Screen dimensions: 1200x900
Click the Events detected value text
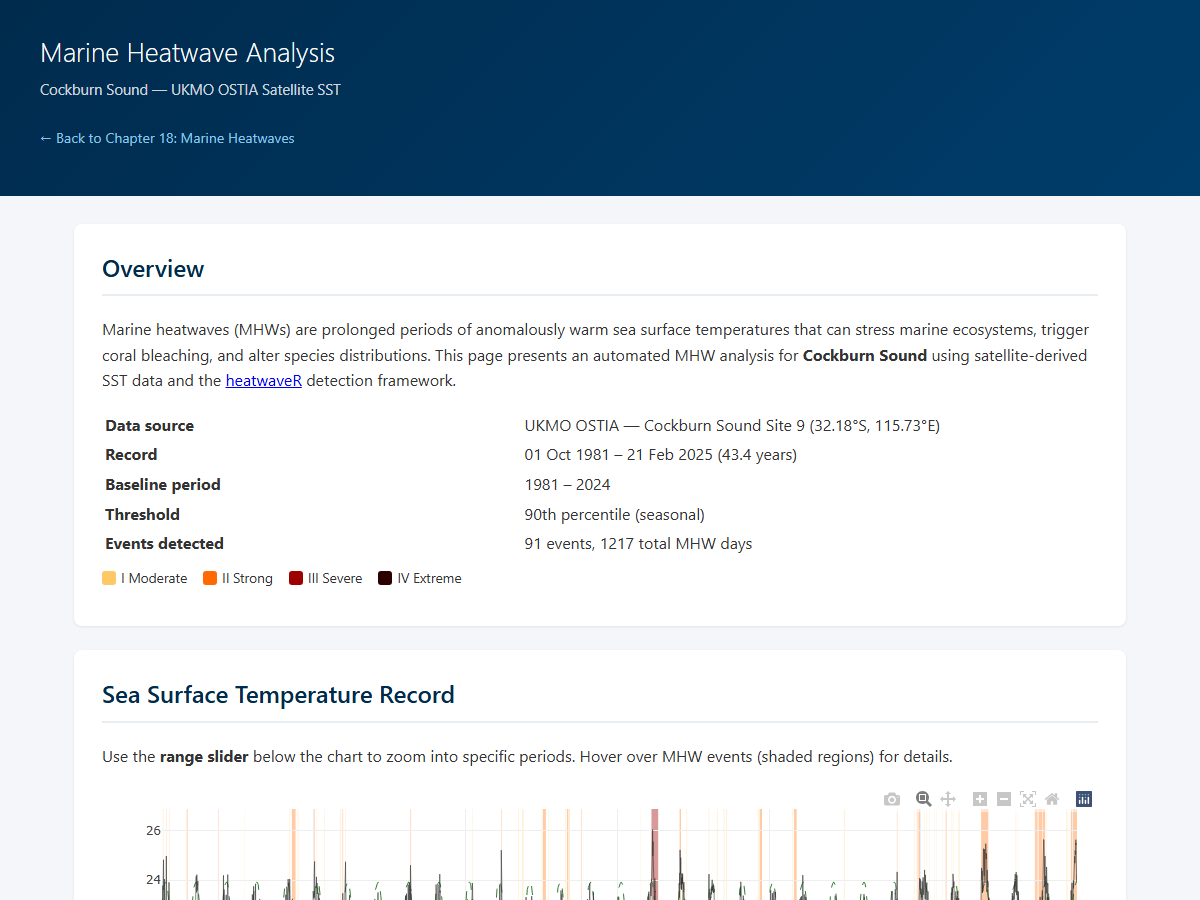tap(638, 544)
